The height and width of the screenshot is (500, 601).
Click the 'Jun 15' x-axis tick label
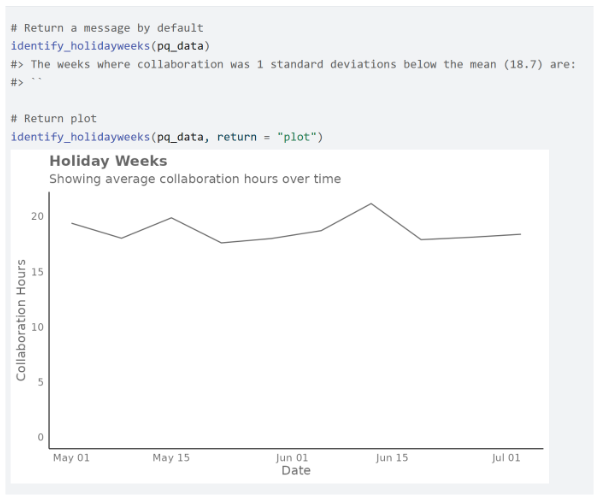(392, 458)
